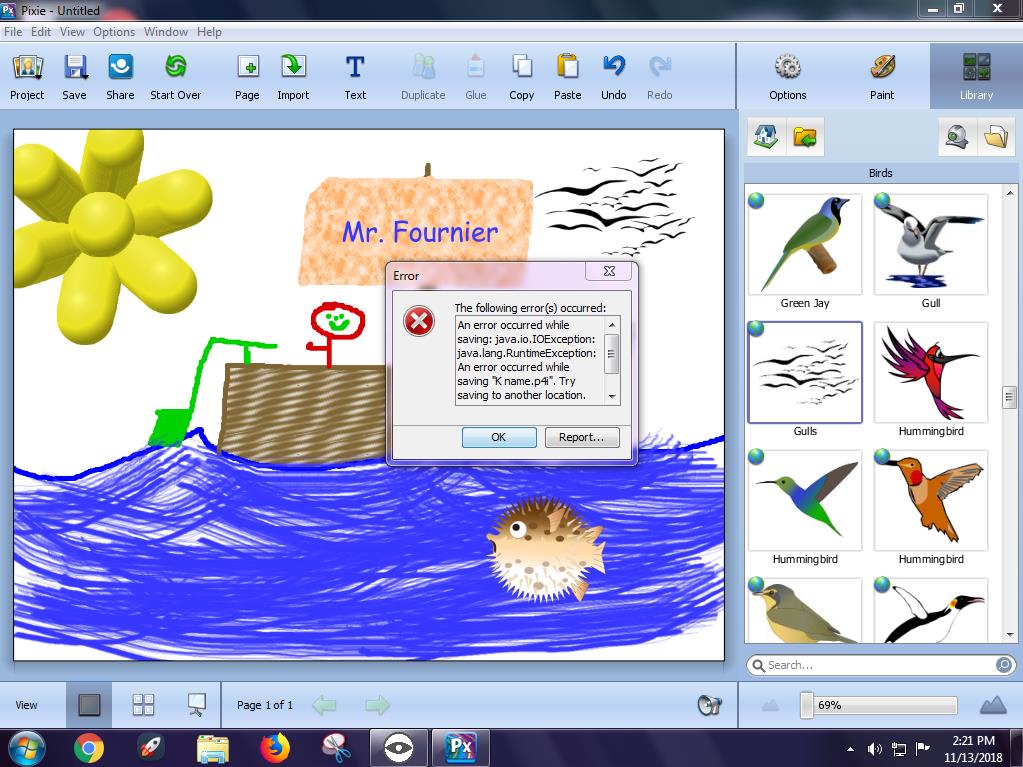
Task: Click the Undo arrow
Action: click(x=614, y=66)
